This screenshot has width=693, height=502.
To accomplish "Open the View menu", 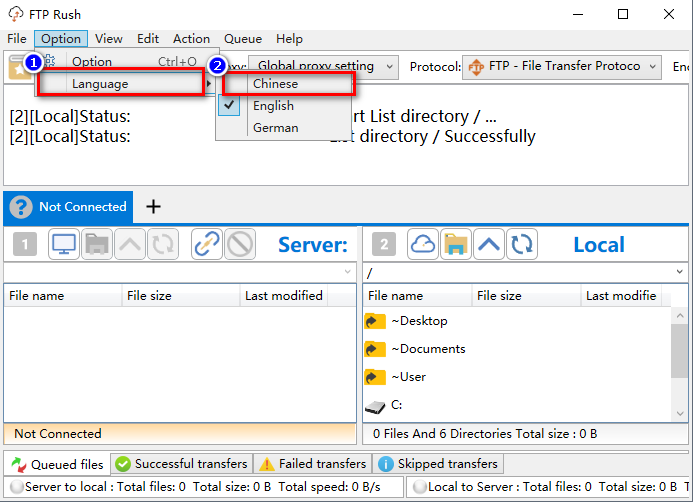I will pos(109,39).
